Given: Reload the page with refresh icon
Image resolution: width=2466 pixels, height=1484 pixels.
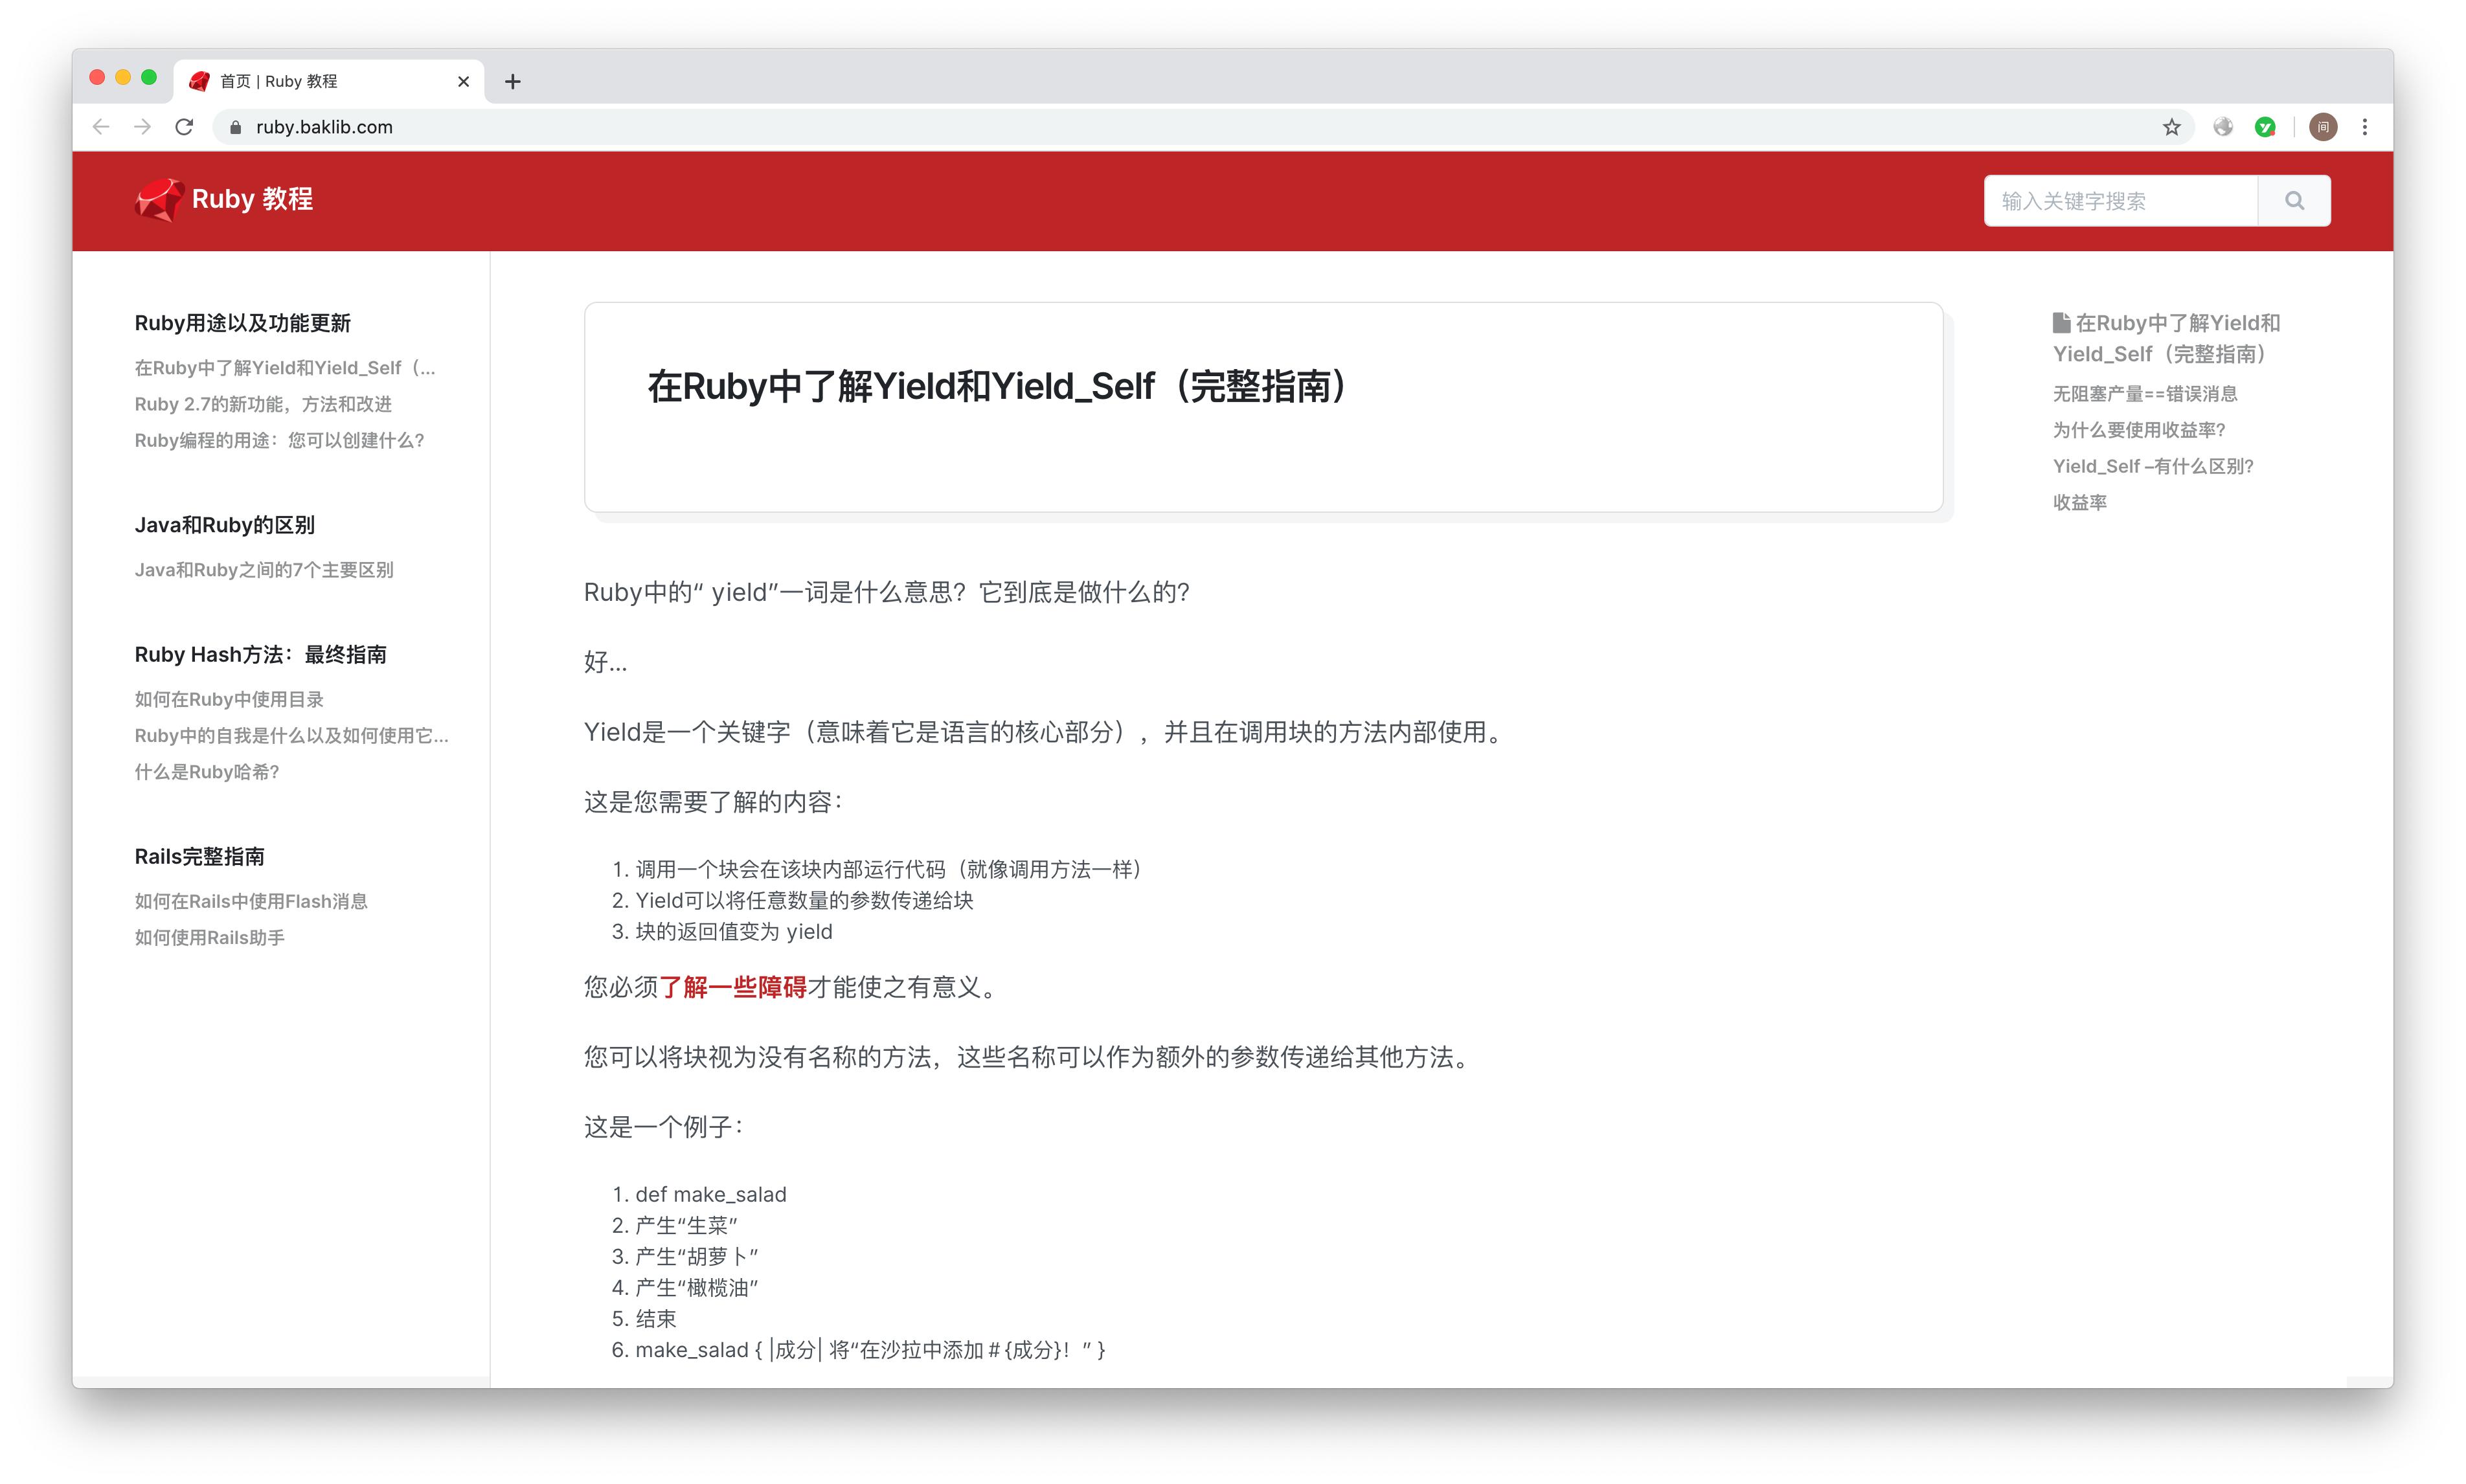Looking at the screenshot, I should click(x=184, y=127).
